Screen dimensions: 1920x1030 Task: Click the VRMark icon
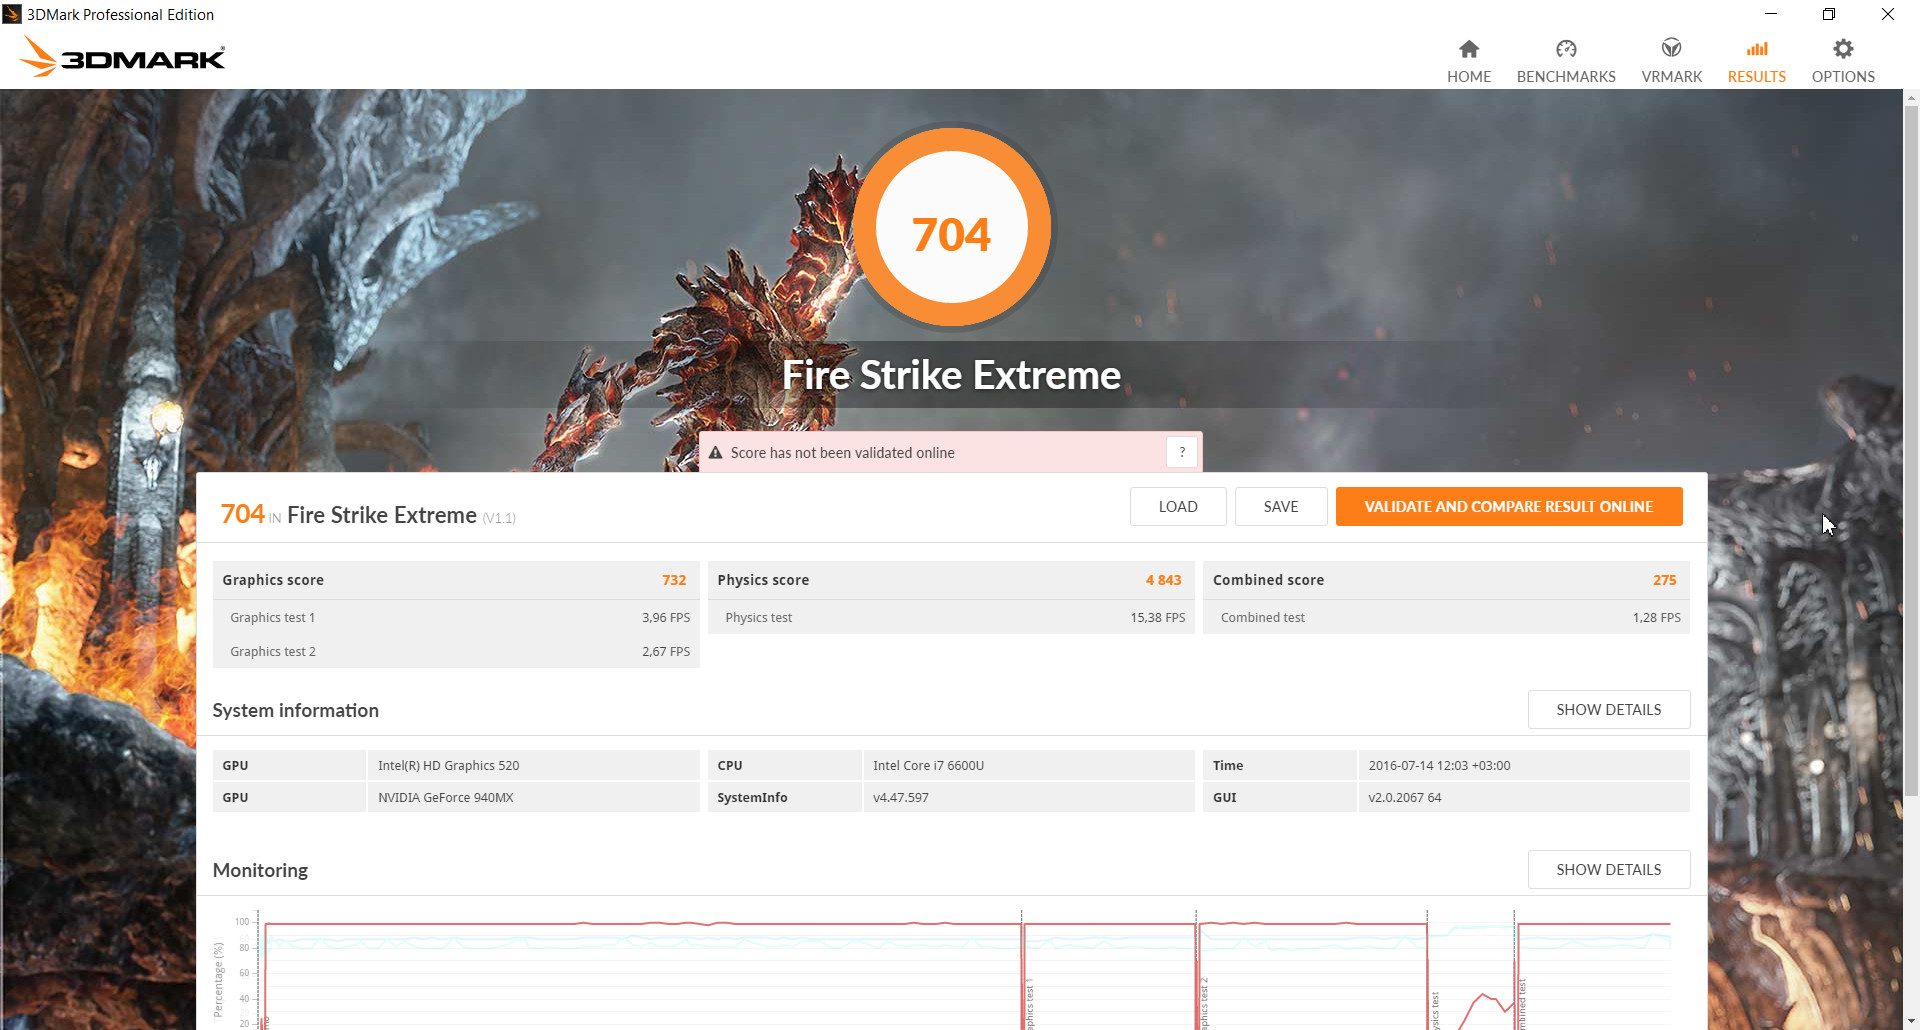1671,48
